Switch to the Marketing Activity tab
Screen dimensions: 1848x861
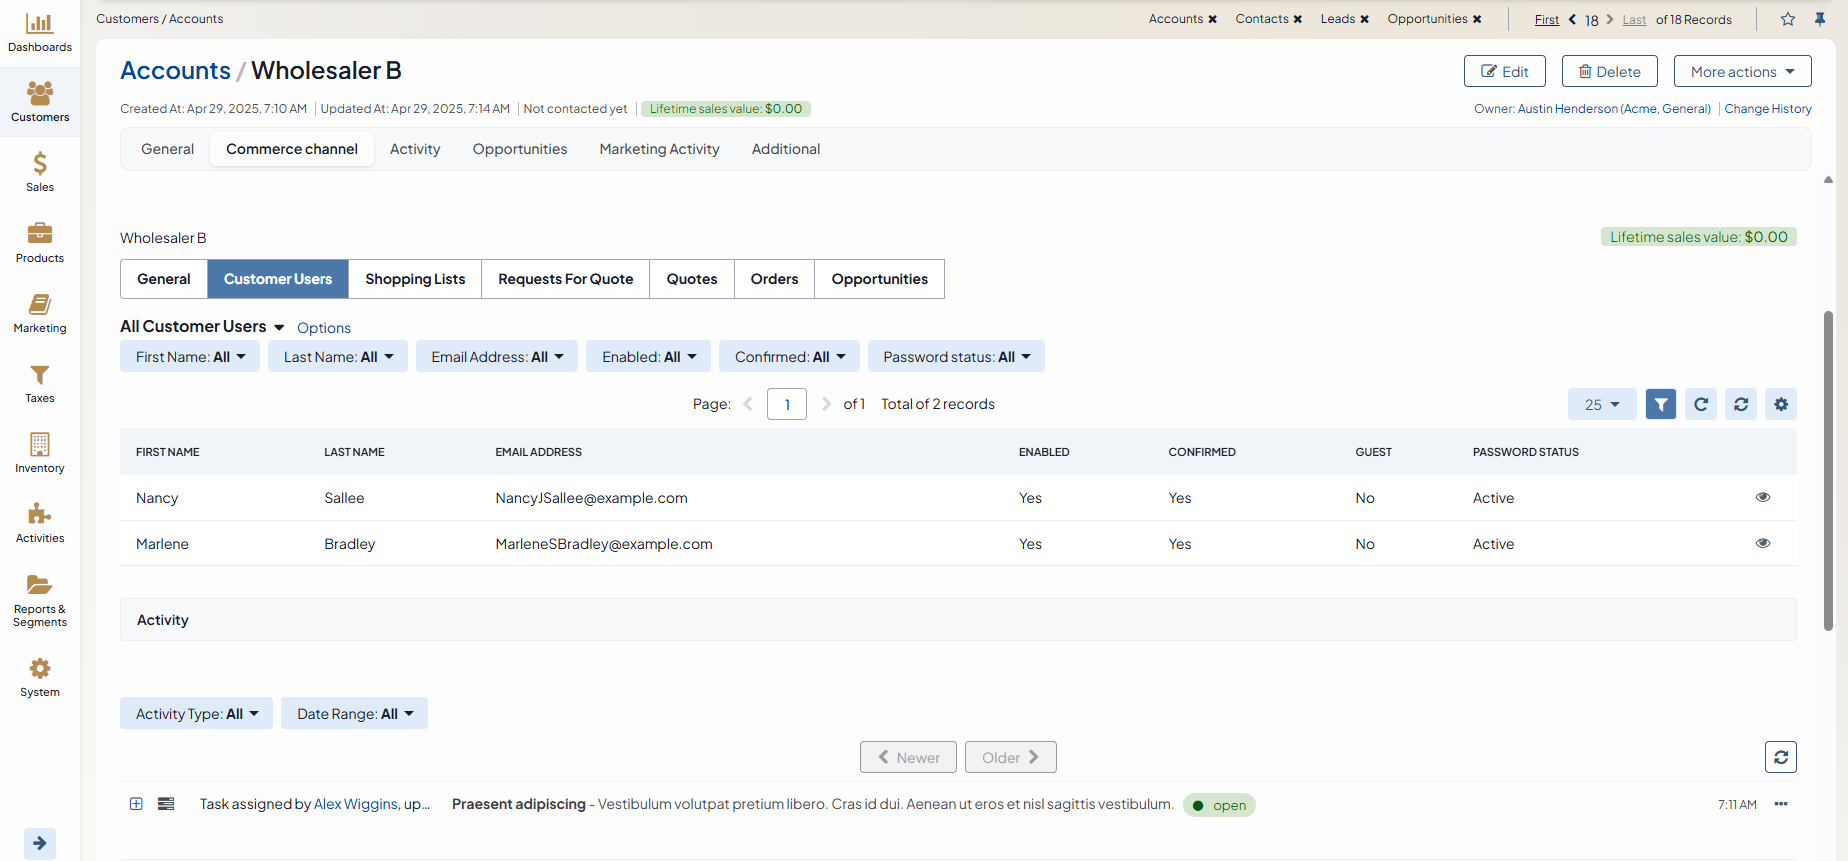(659, 149)
